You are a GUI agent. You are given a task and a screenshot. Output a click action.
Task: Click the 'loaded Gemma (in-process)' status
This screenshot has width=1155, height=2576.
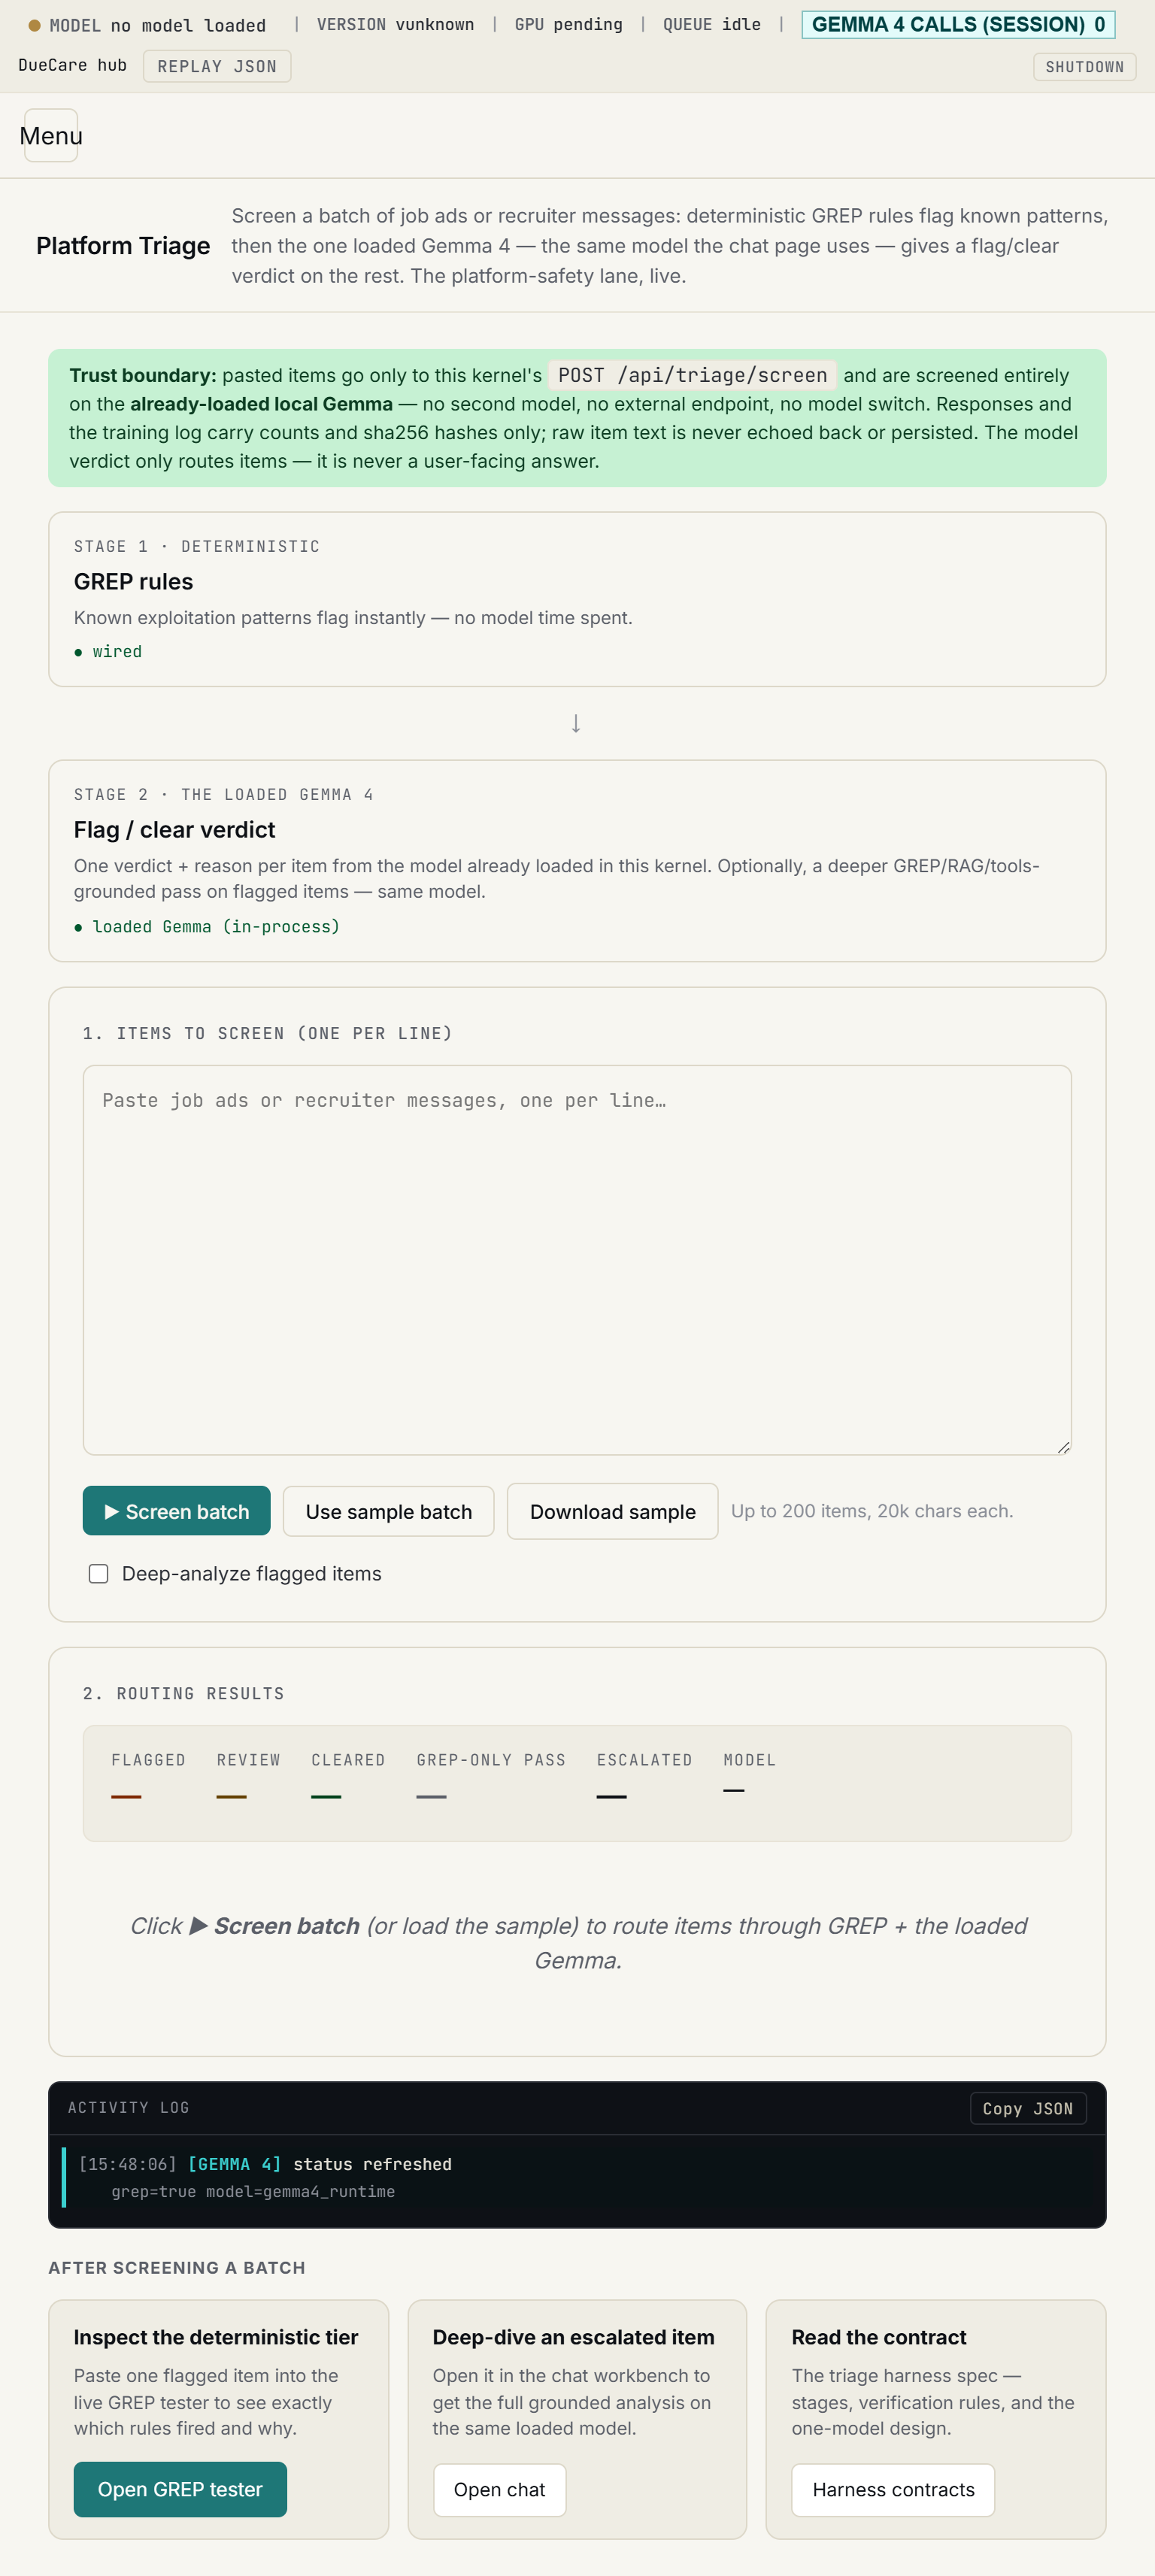pyautogui.click(x=207, y=926)
